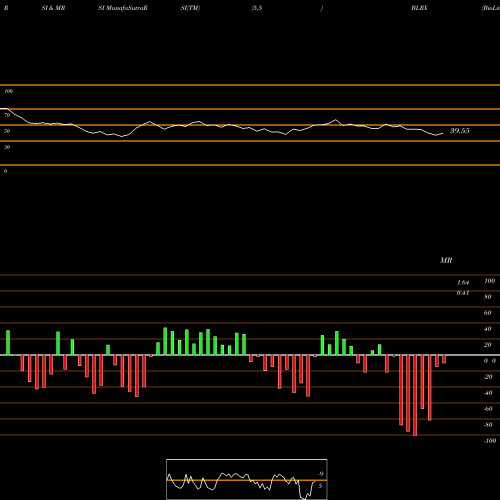Click the 80 label on the MR axis
The width and height of the screenshot is (500, 500).
488,297
